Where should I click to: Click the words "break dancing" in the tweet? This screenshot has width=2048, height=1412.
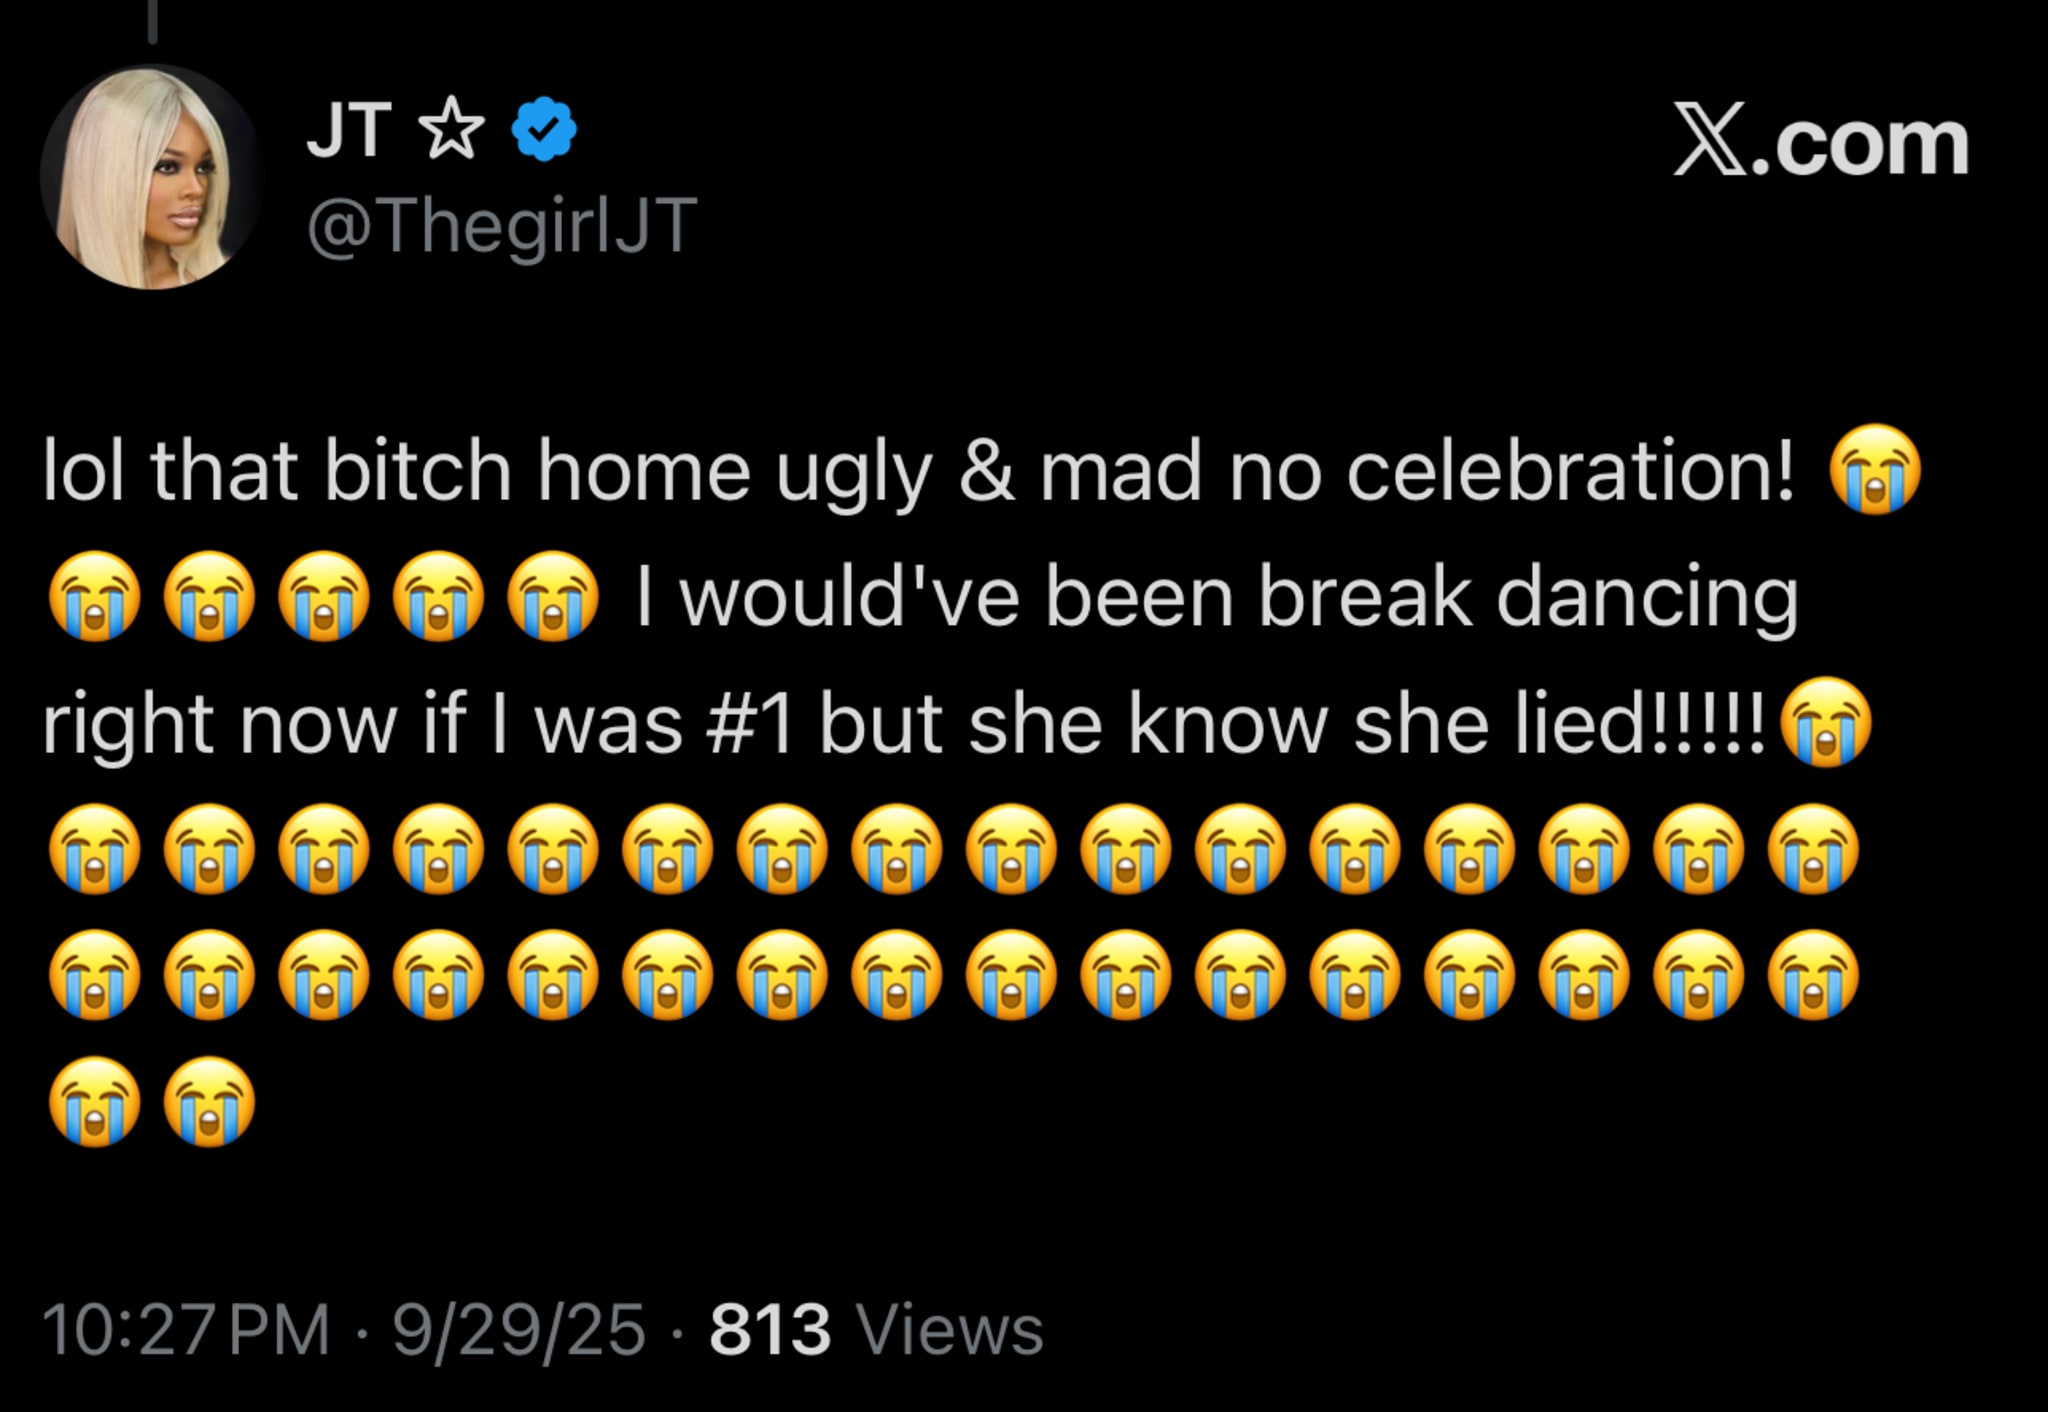click(1527, 597)
